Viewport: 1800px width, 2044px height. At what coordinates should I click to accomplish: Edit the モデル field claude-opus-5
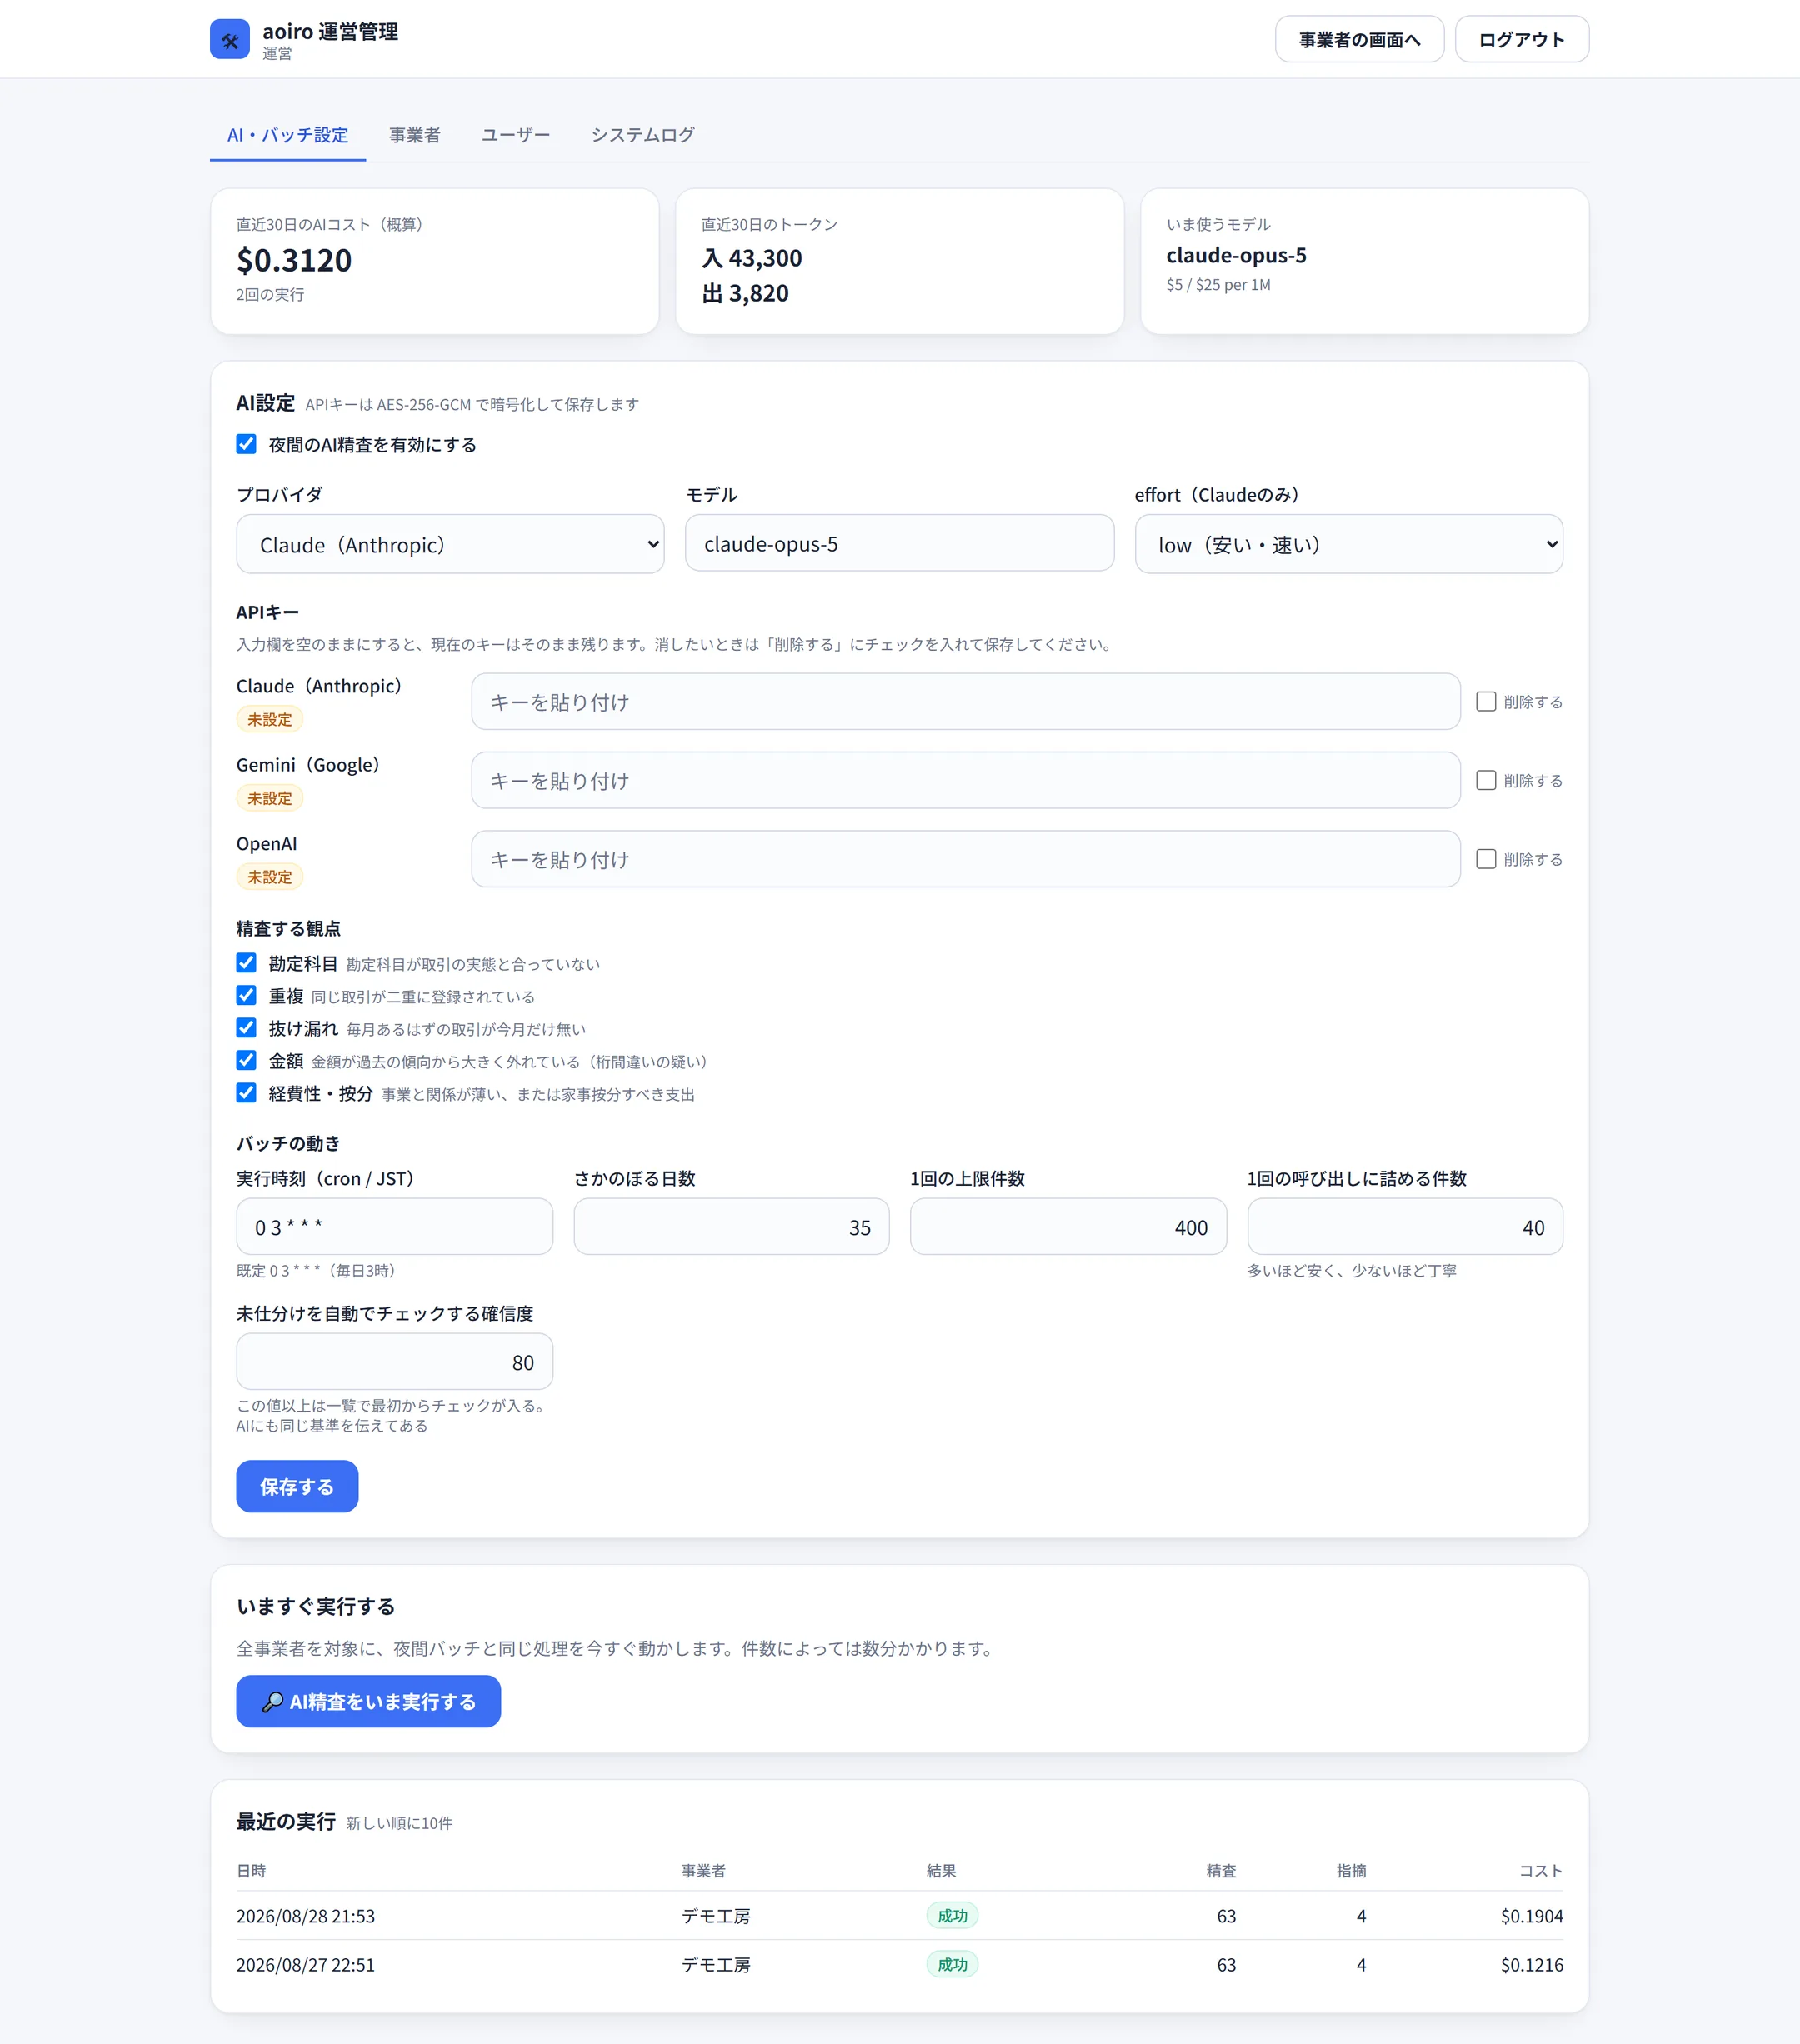click(899, 543)
